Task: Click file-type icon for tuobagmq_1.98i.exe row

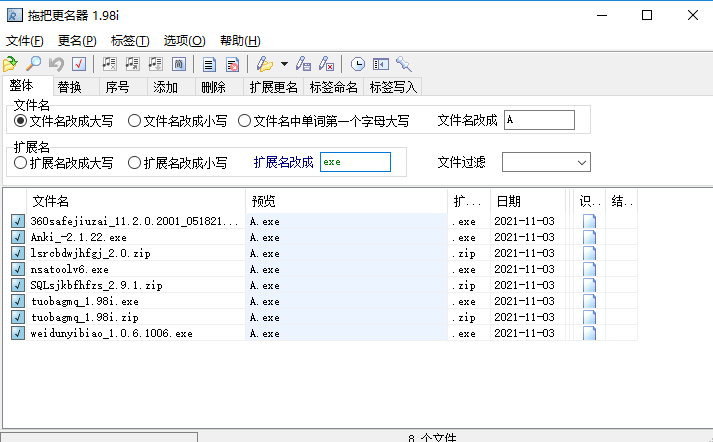Action: click(x=589, y=301)
